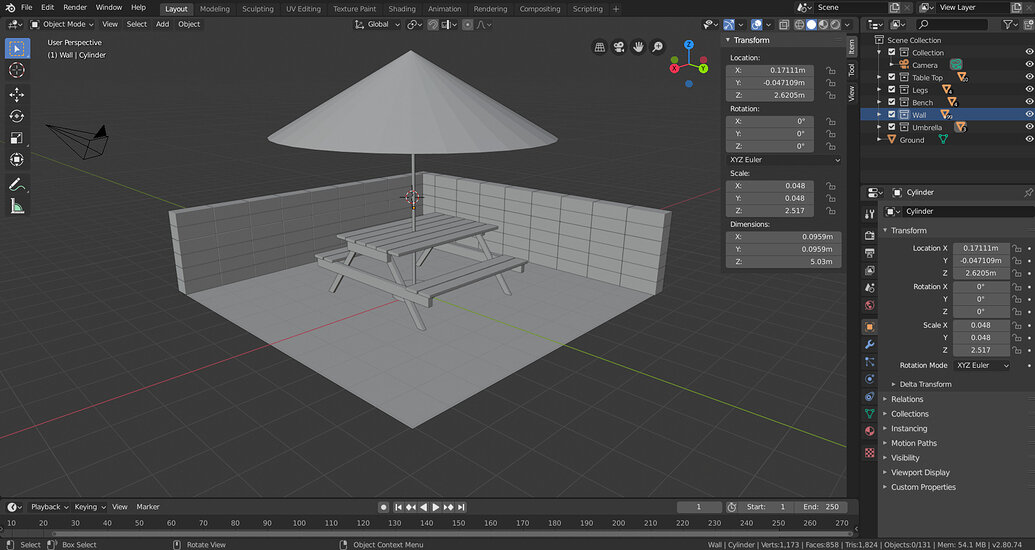Open the Global orientation dropdown
The height and width of the screenshot is (550, 1035).
point(378,24)
